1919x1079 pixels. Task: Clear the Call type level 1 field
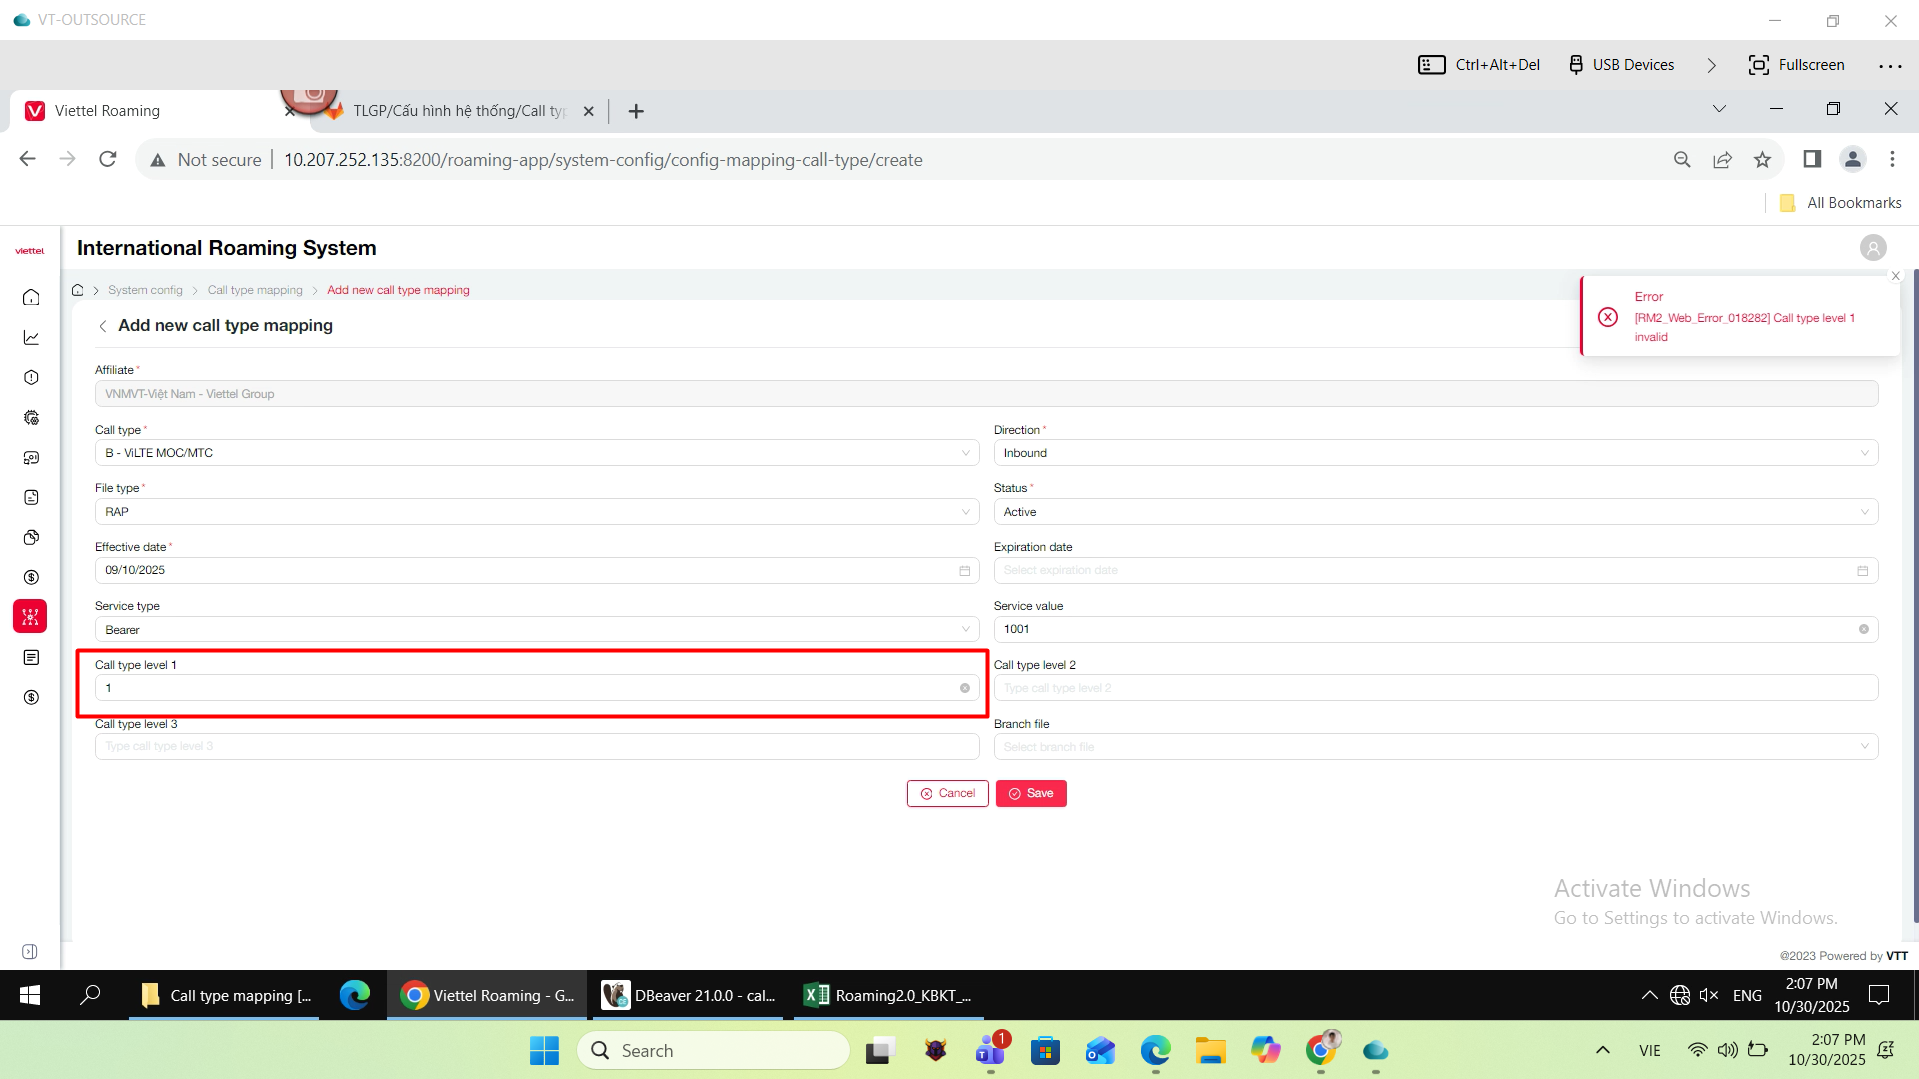pos(964,688)
